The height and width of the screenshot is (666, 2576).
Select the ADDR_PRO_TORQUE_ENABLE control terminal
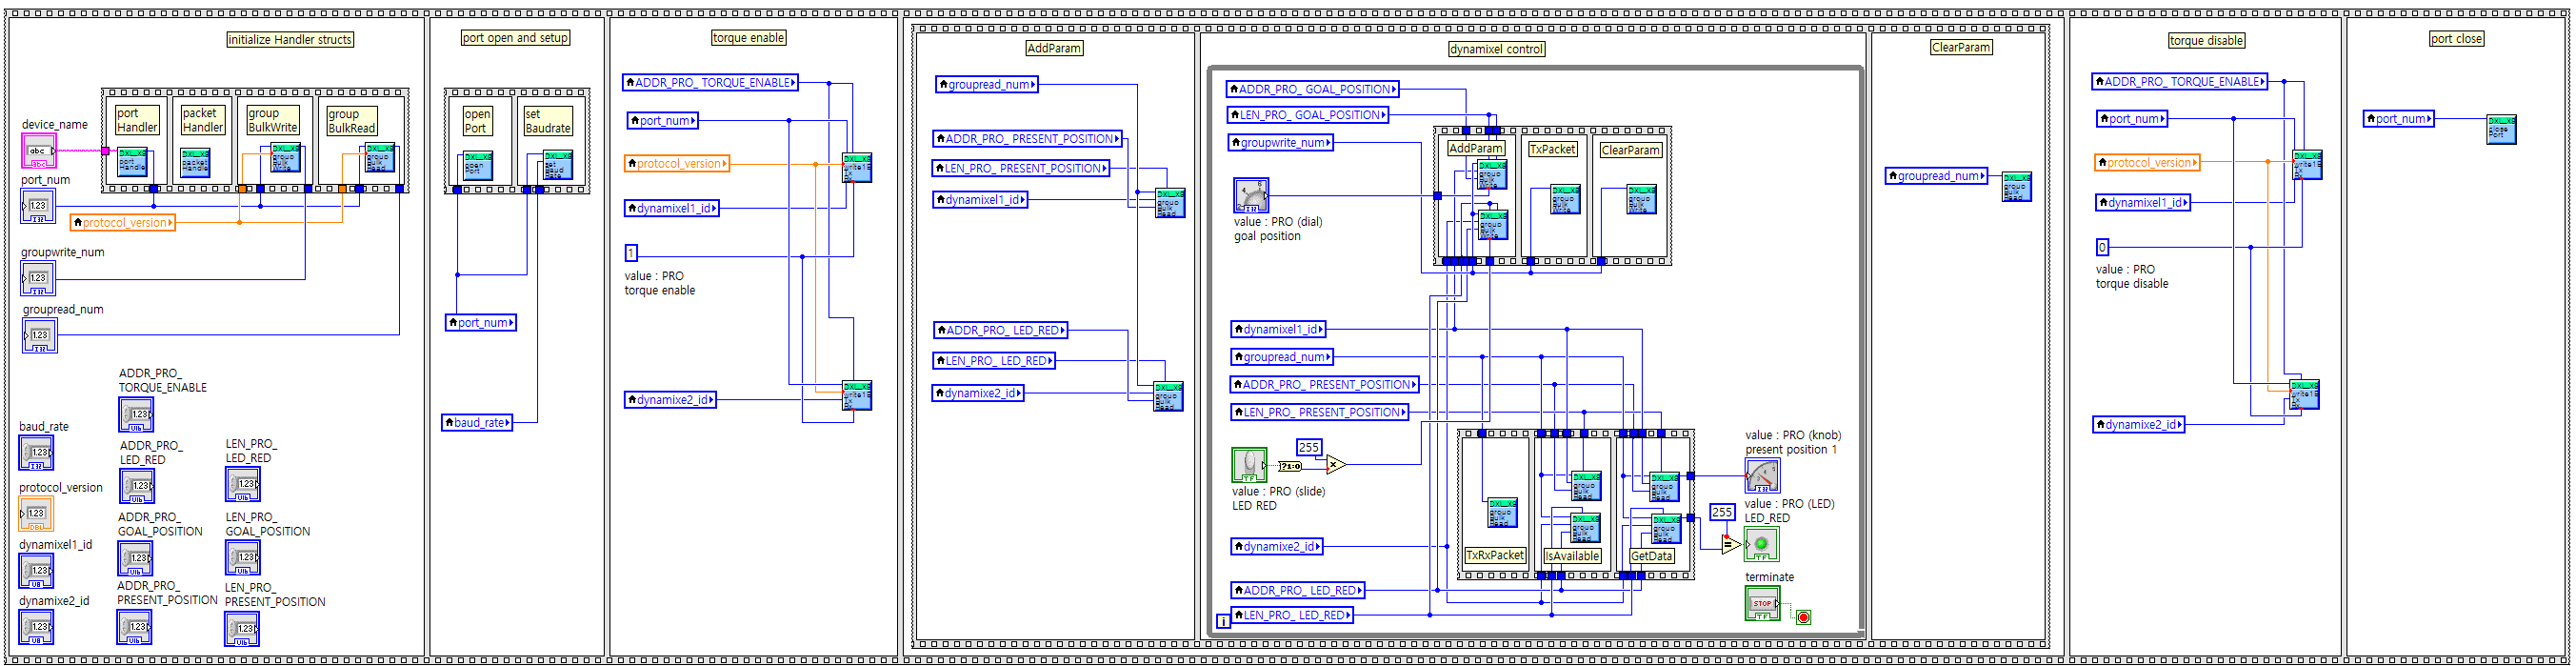pyautogui.click(x=136, y=414)
